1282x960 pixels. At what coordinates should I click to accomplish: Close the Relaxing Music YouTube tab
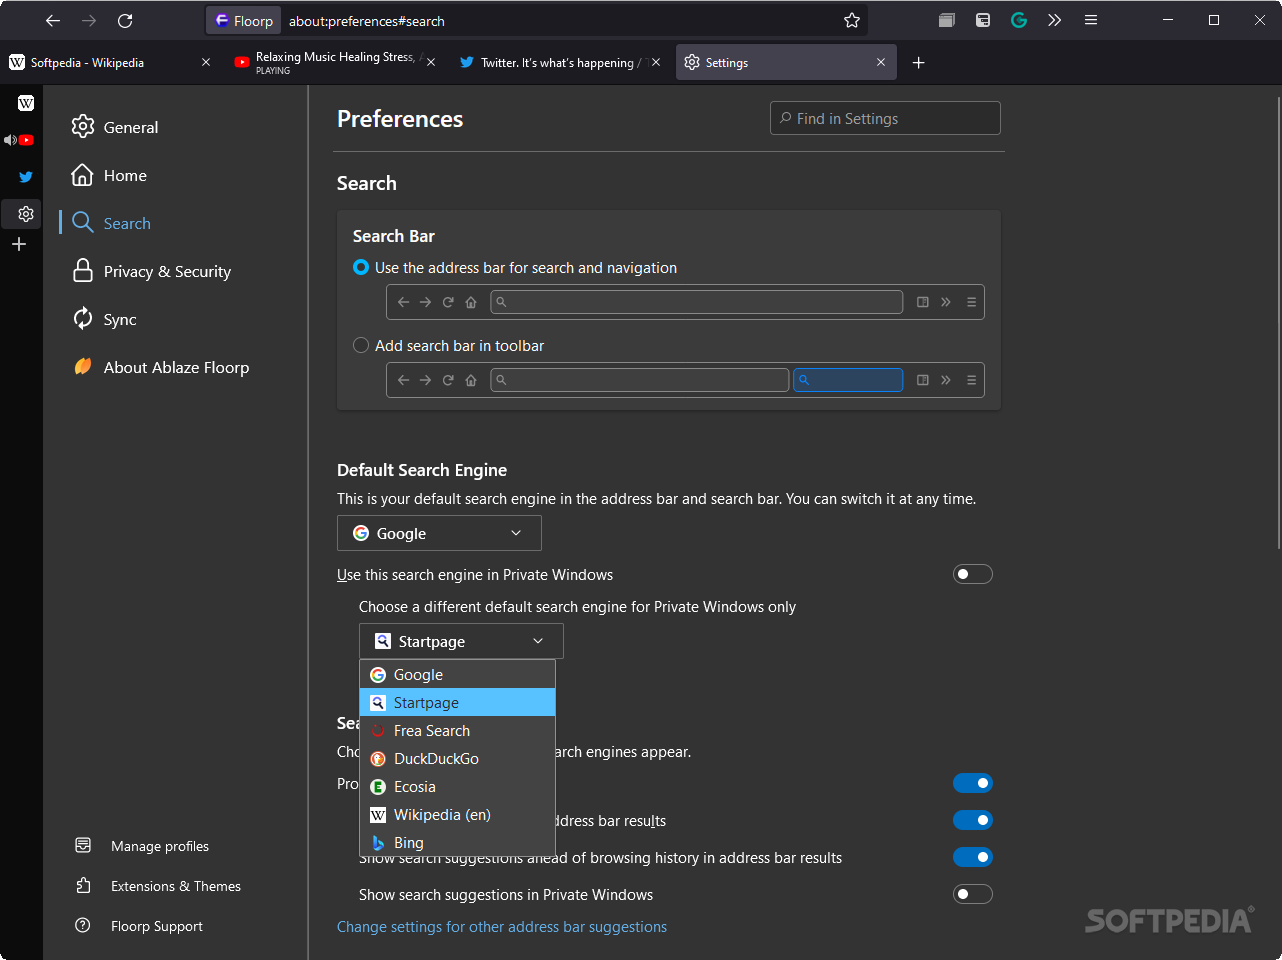point(431,62)
